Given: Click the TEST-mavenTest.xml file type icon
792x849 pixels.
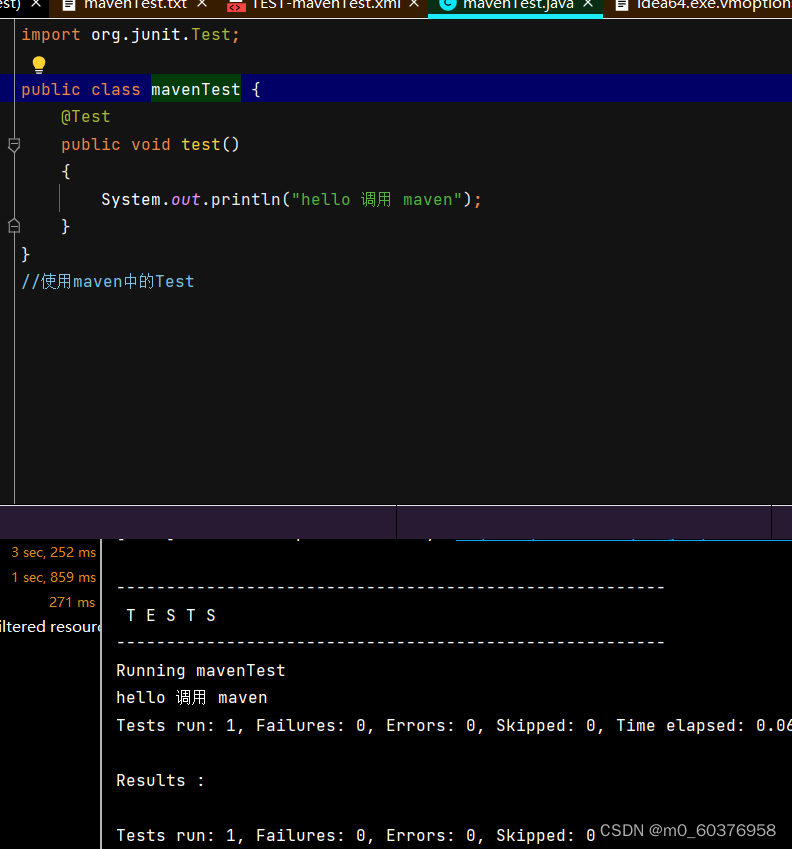Looking at the screenshot, I should pyautogui.click(x=235, y=5).
